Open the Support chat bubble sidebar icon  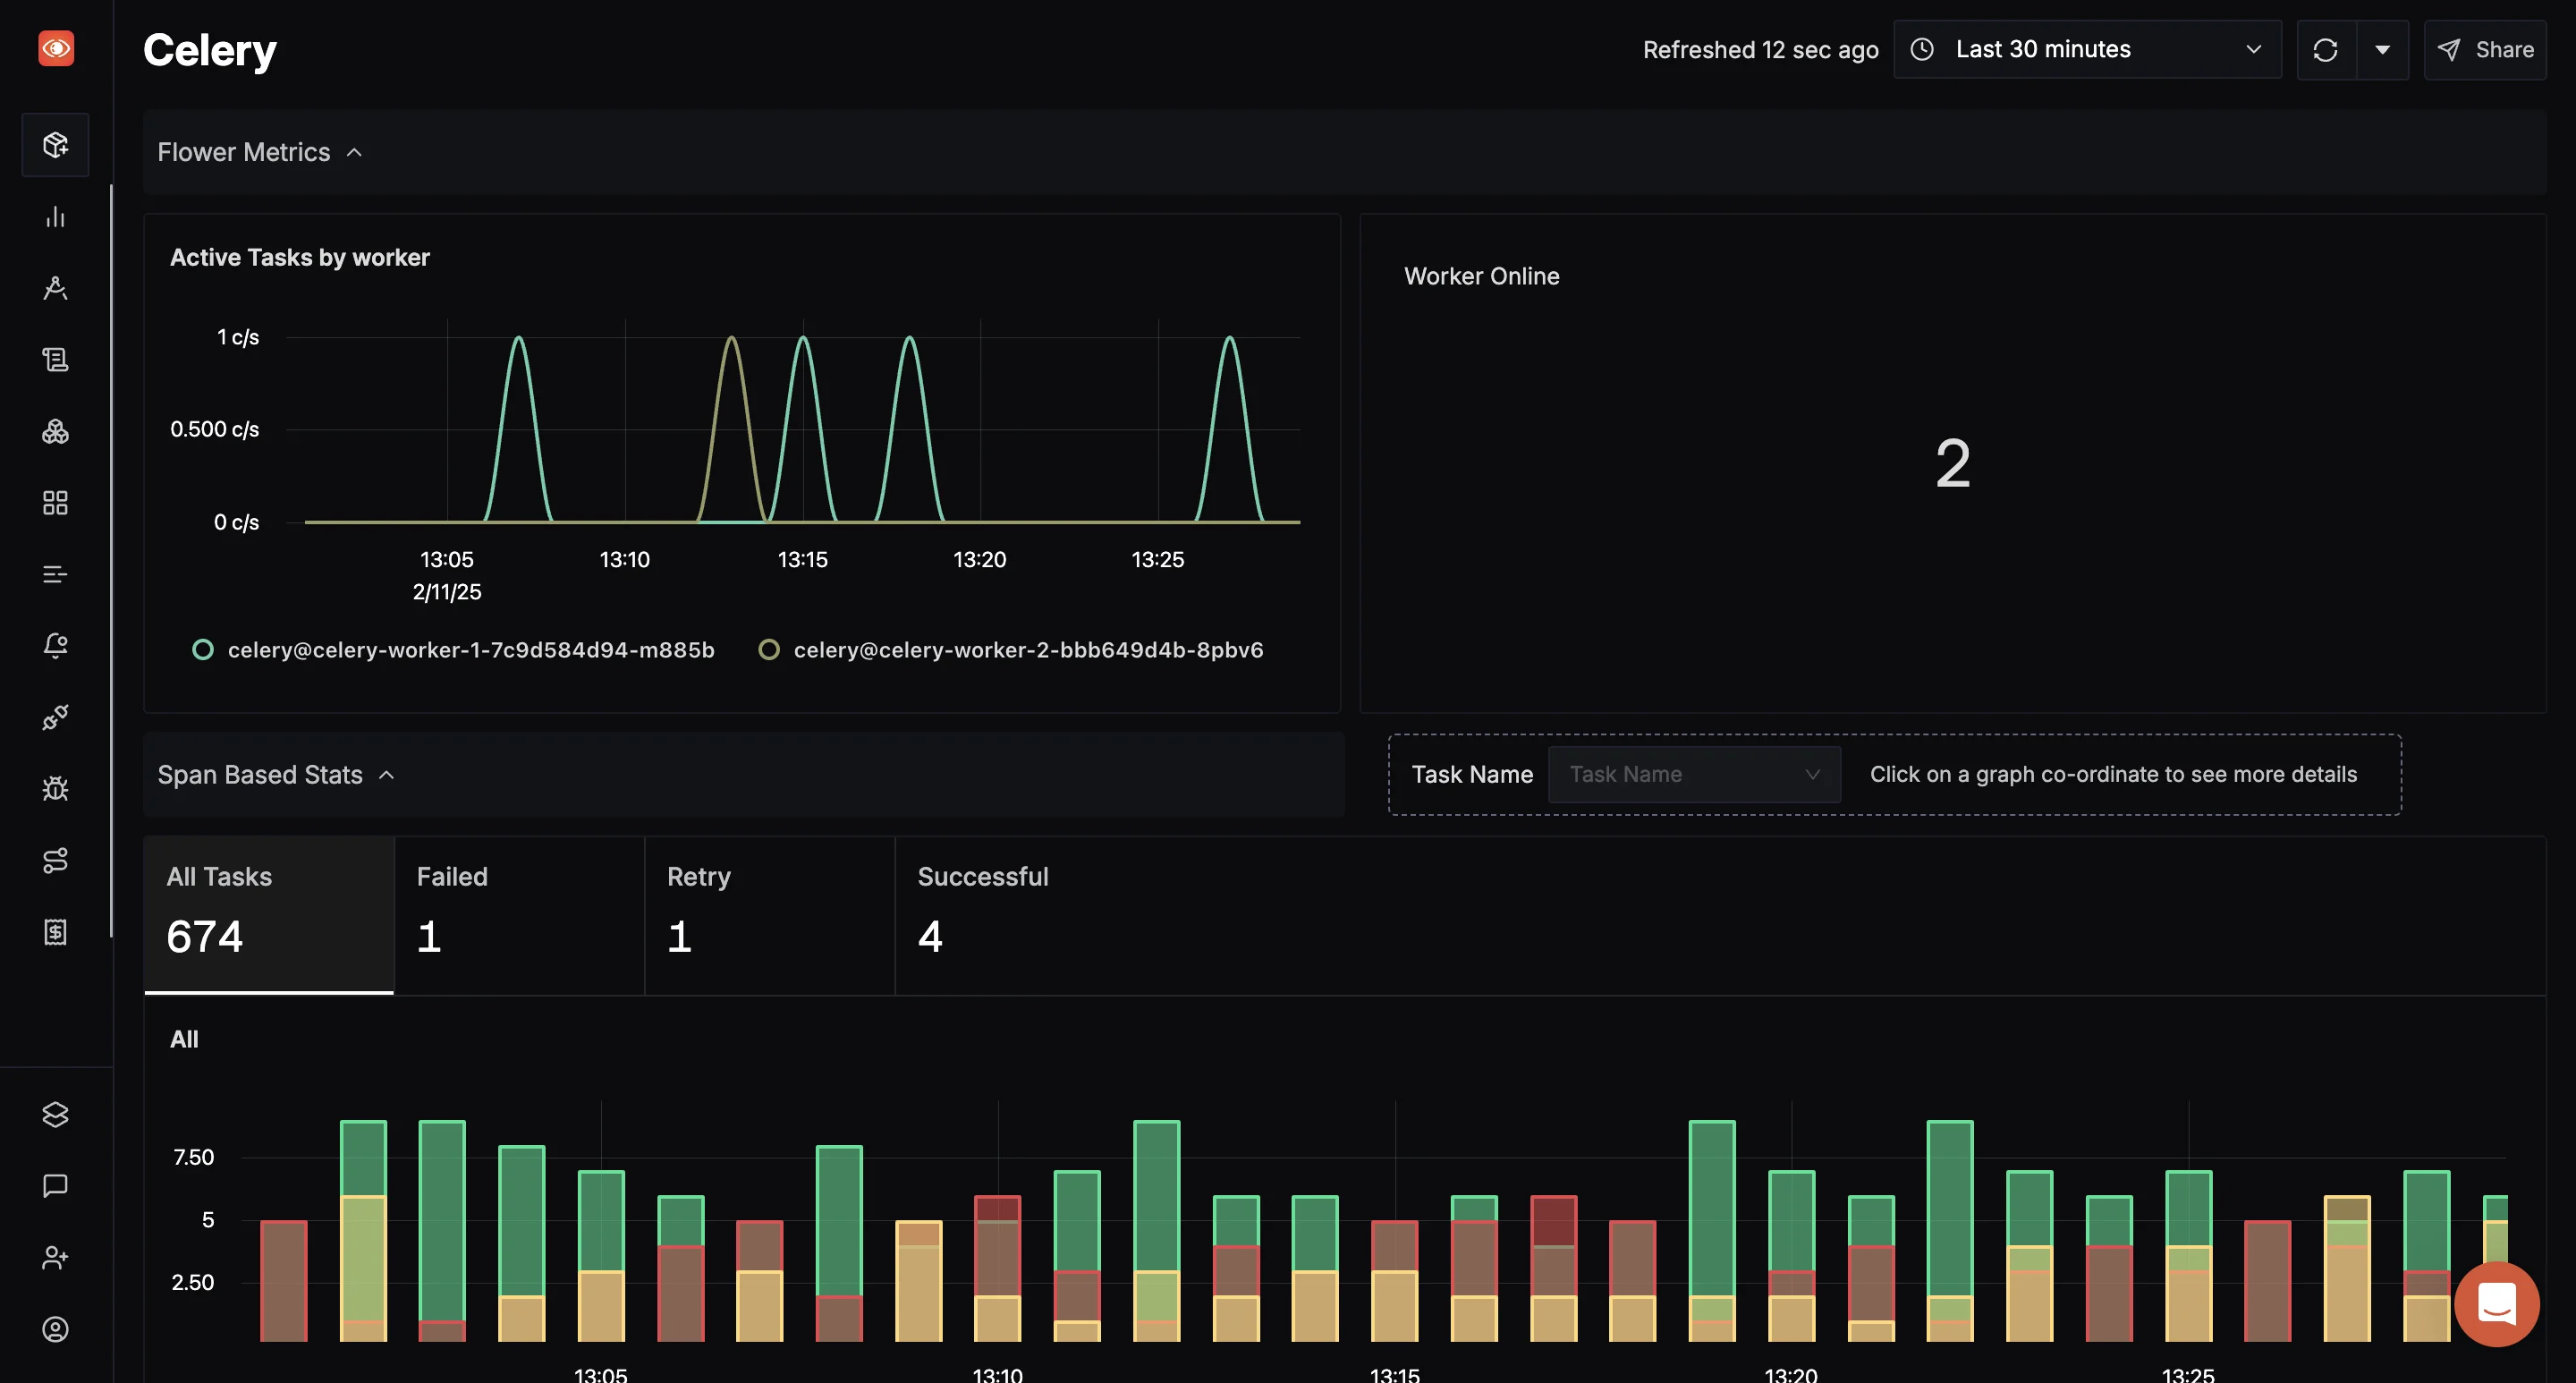click(56, 1186)
